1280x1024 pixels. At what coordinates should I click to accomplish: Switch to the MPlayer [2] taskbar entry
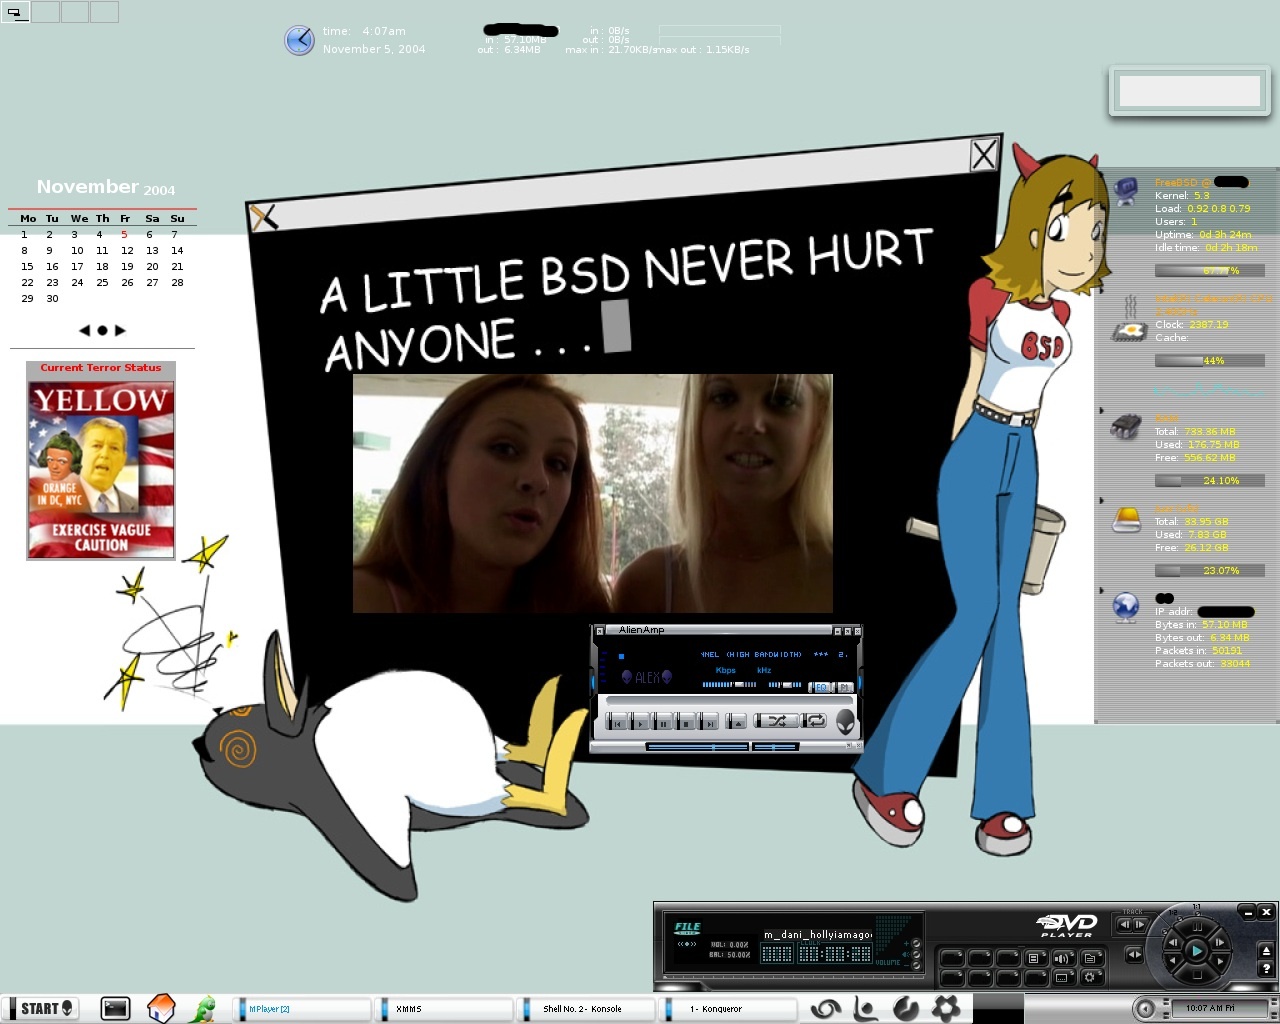tap(301, 1009)
